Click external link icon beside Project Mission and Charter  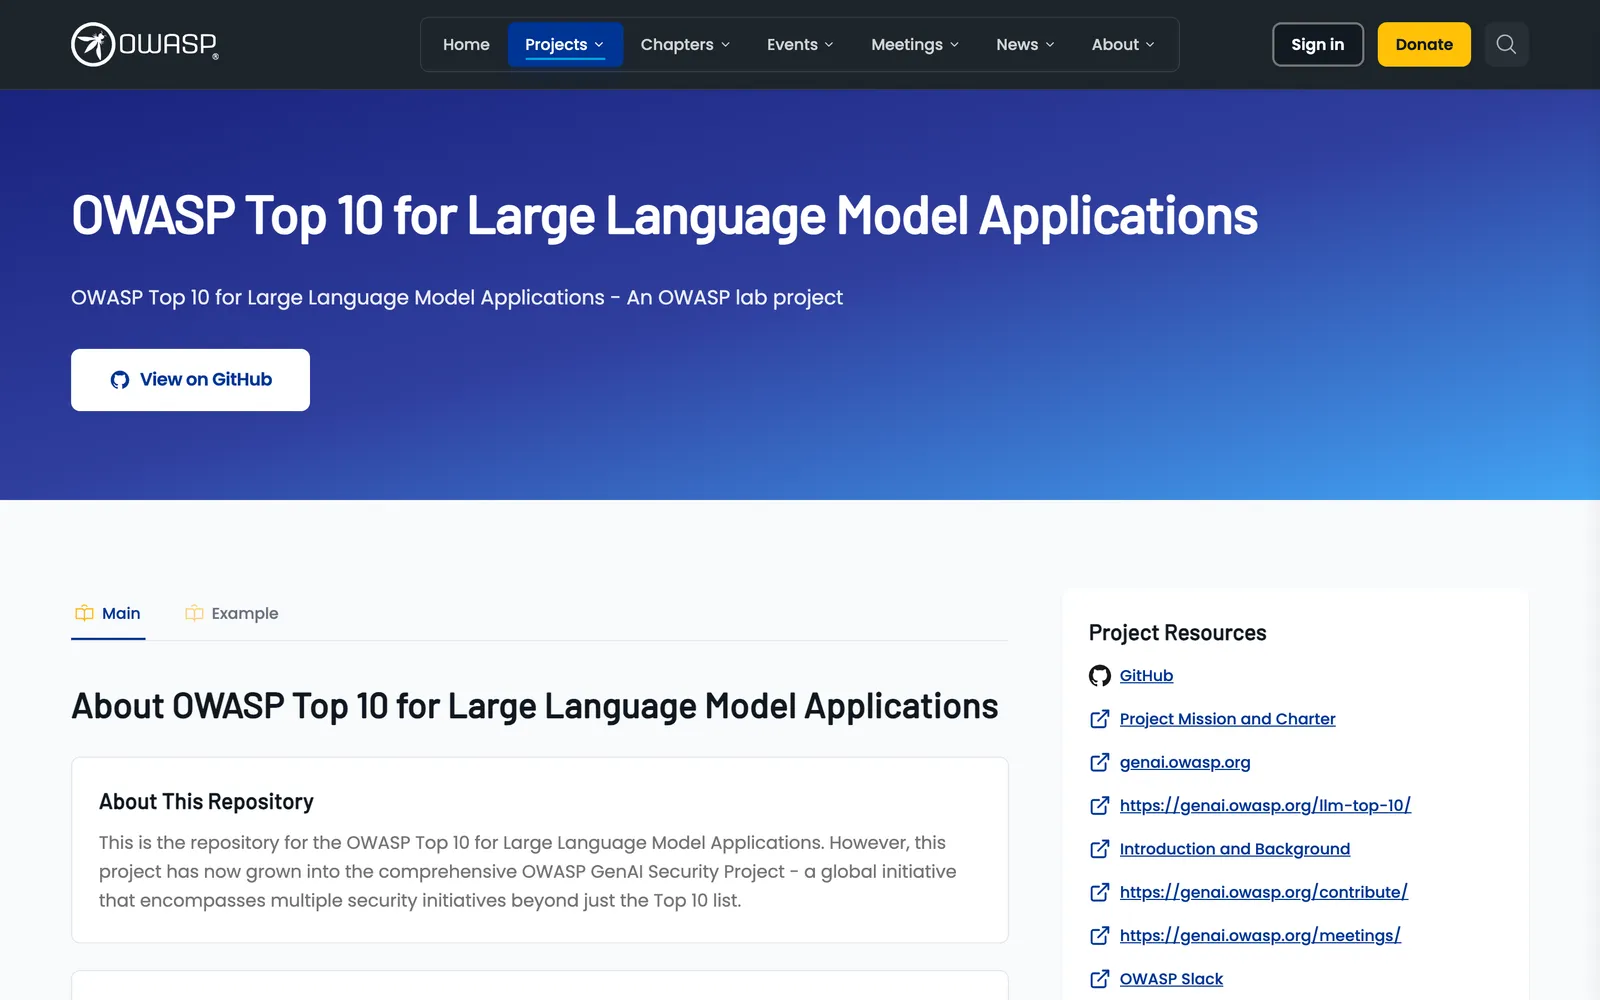point(1100,719)
